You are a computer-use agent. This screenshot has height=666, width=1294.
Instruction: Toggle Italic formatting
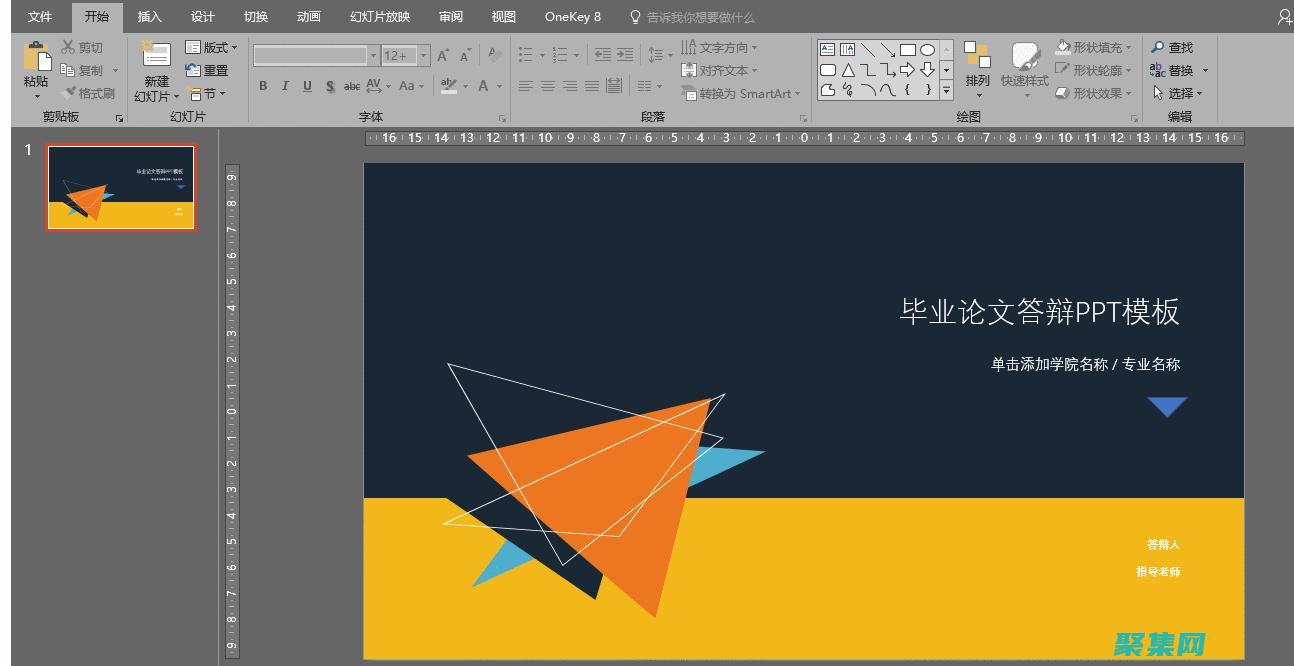click(285, 86)
